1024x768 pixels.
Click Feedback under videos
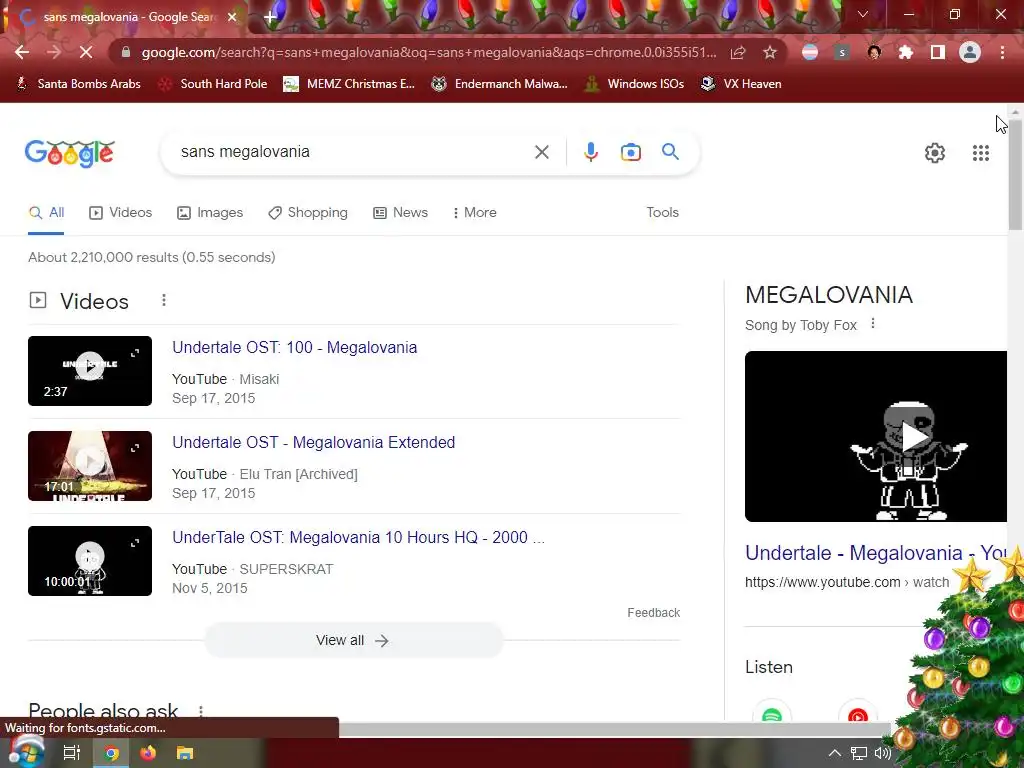click(654, 613)
